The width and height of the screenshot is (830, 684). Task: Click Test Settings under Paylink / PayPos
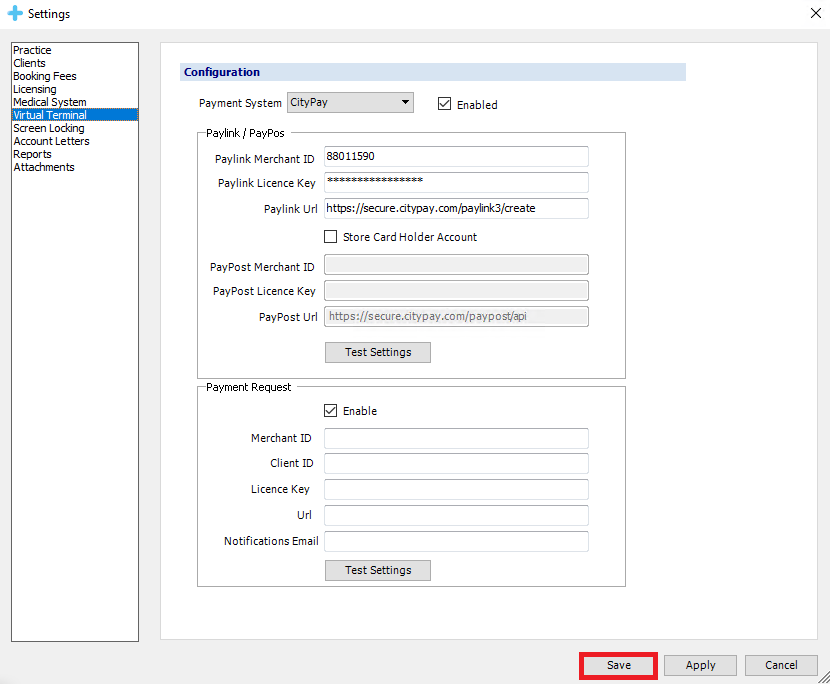377,352
